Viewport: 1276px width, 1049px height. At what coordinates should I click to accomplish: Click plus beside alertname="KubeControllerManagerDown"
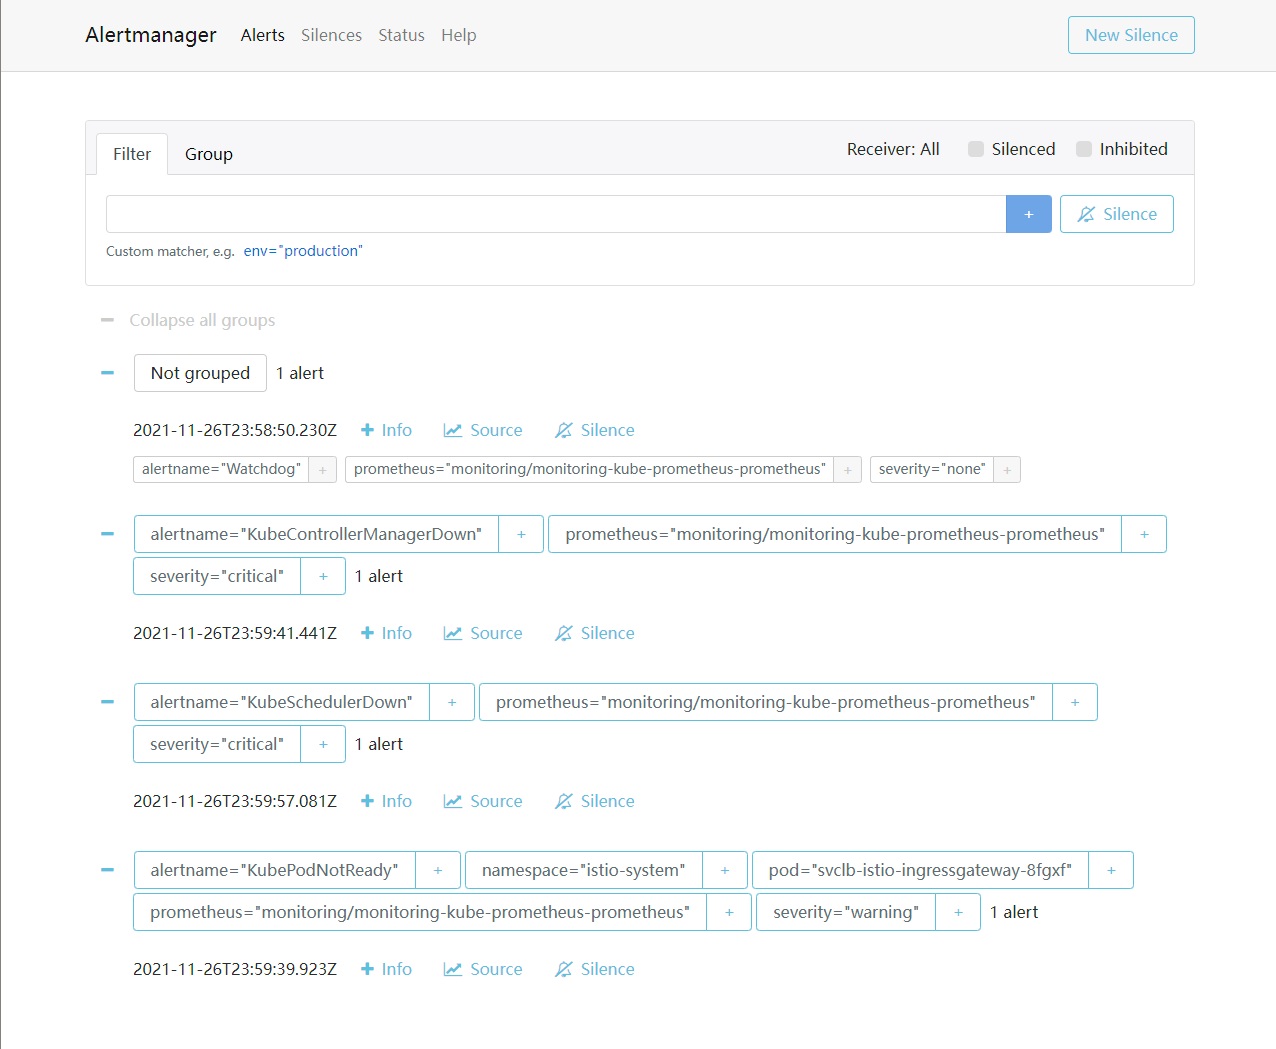click(x=521, y=534)
